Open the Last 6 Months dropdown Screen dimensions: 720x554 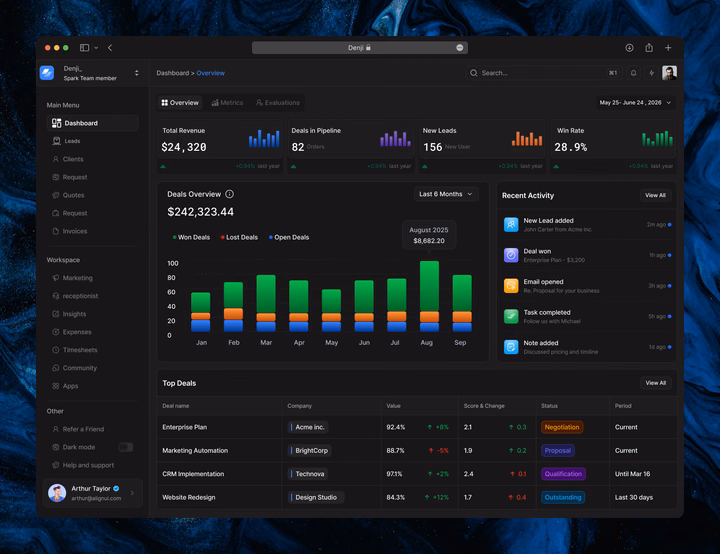(x=446, y=194)
